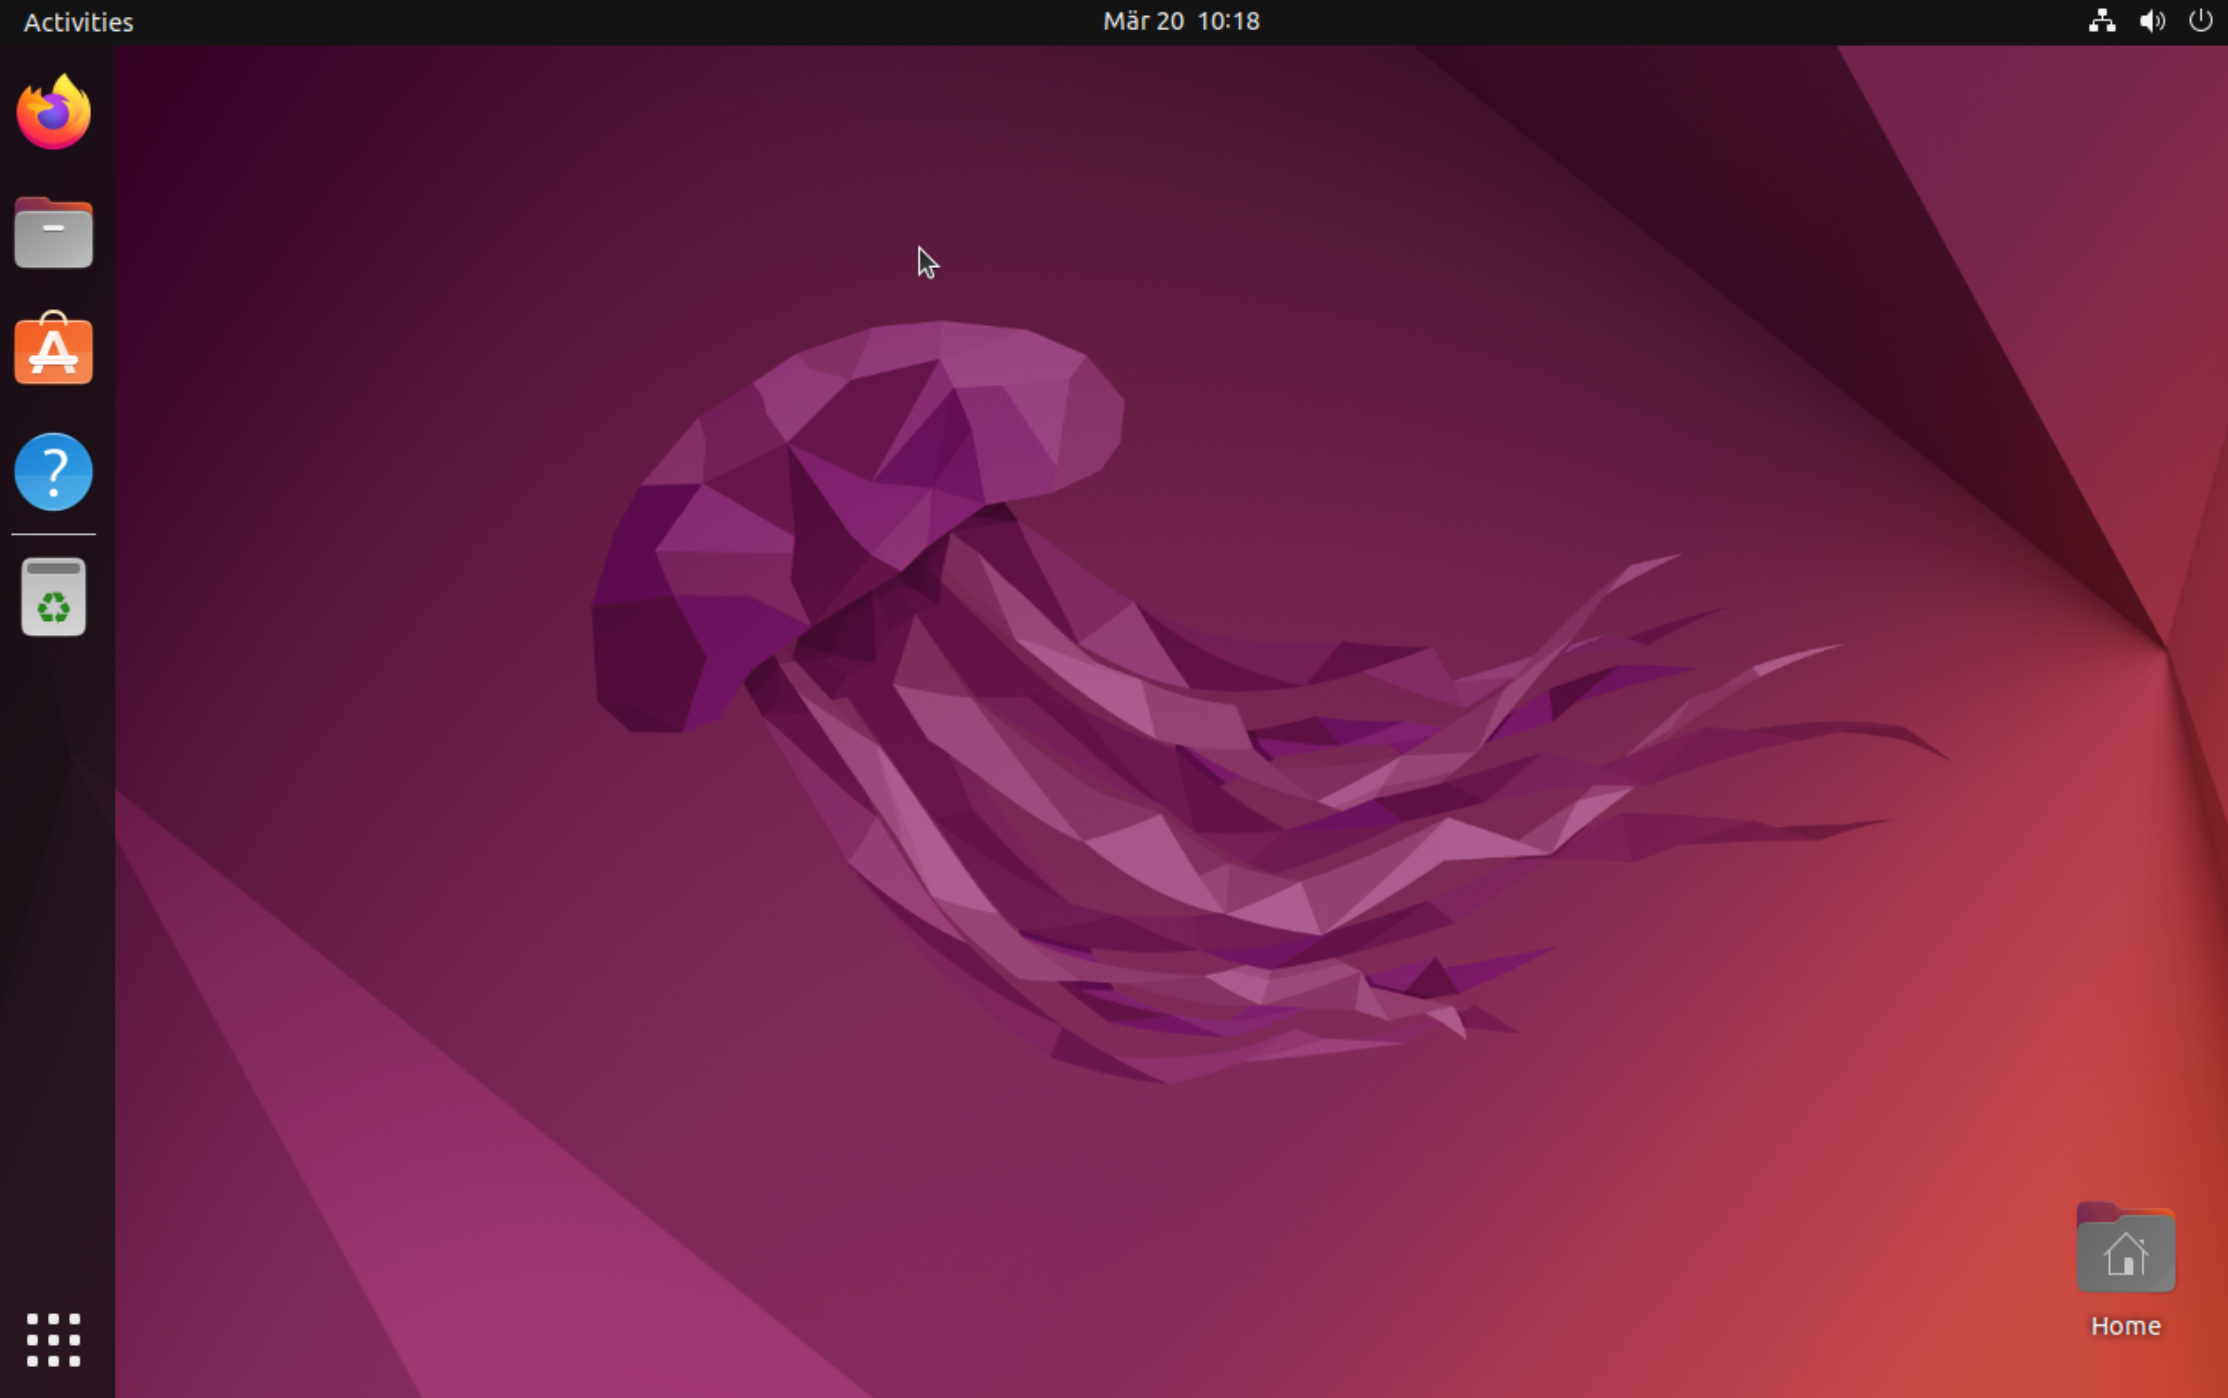
Task: Open the power menu icon
Action: pos(2200,21)
